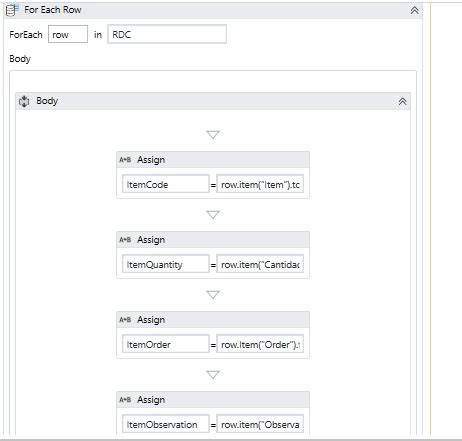Edit the ForEach row variable field
This screenshot has height=441, width=462.
tap(68, 34)
